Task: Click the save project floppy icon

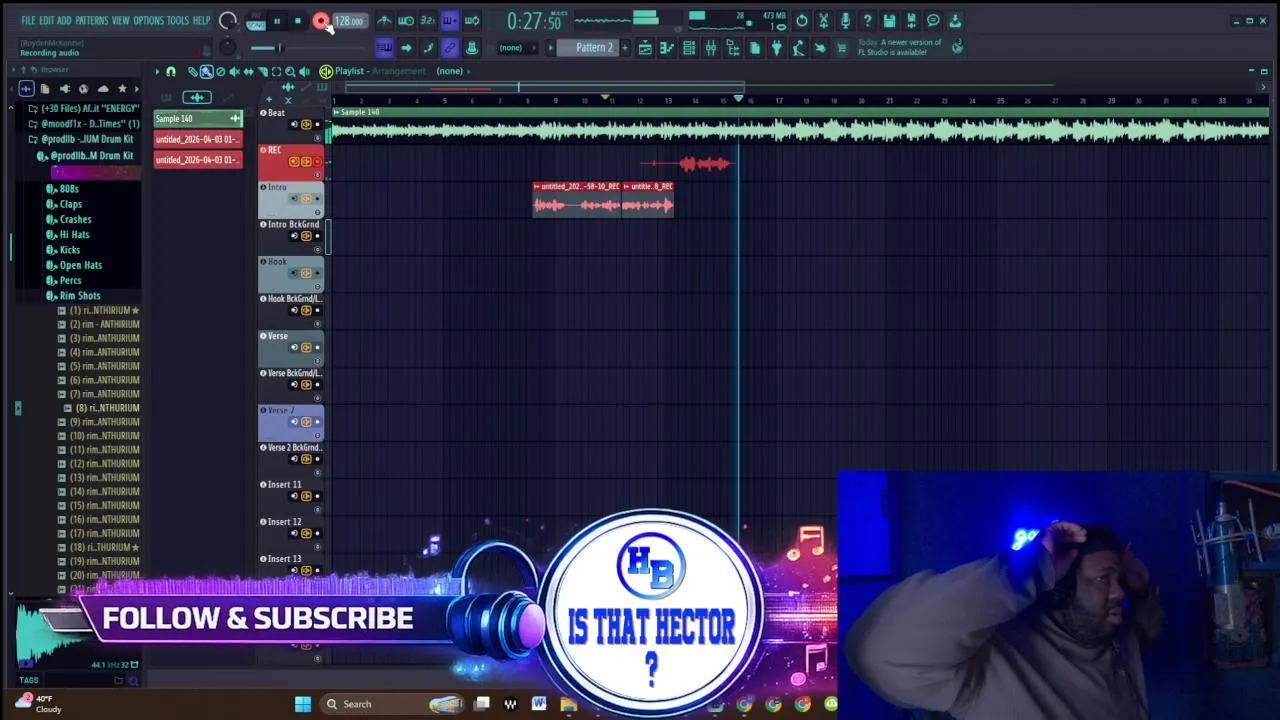Action: [x=889, y=21]
